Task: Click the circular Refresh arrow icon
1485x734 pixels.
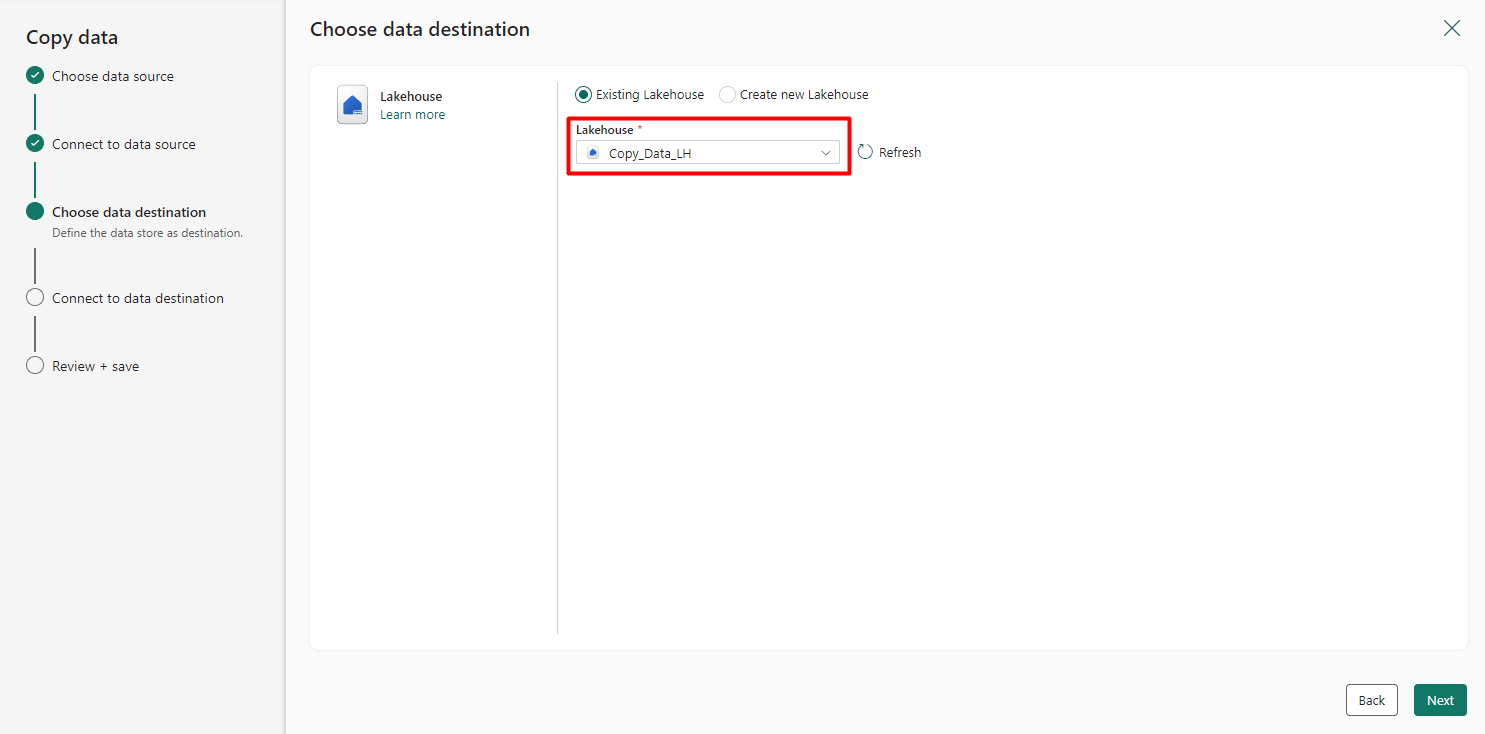Action: 866,152
